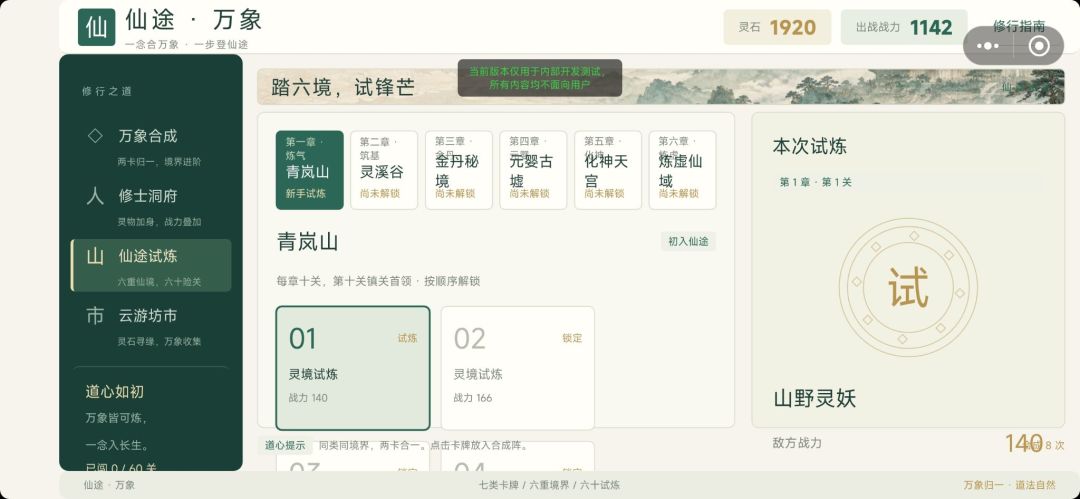The image size is (1080, 499).
Task: Click the 初入仙途 tag
Action: 688,241
